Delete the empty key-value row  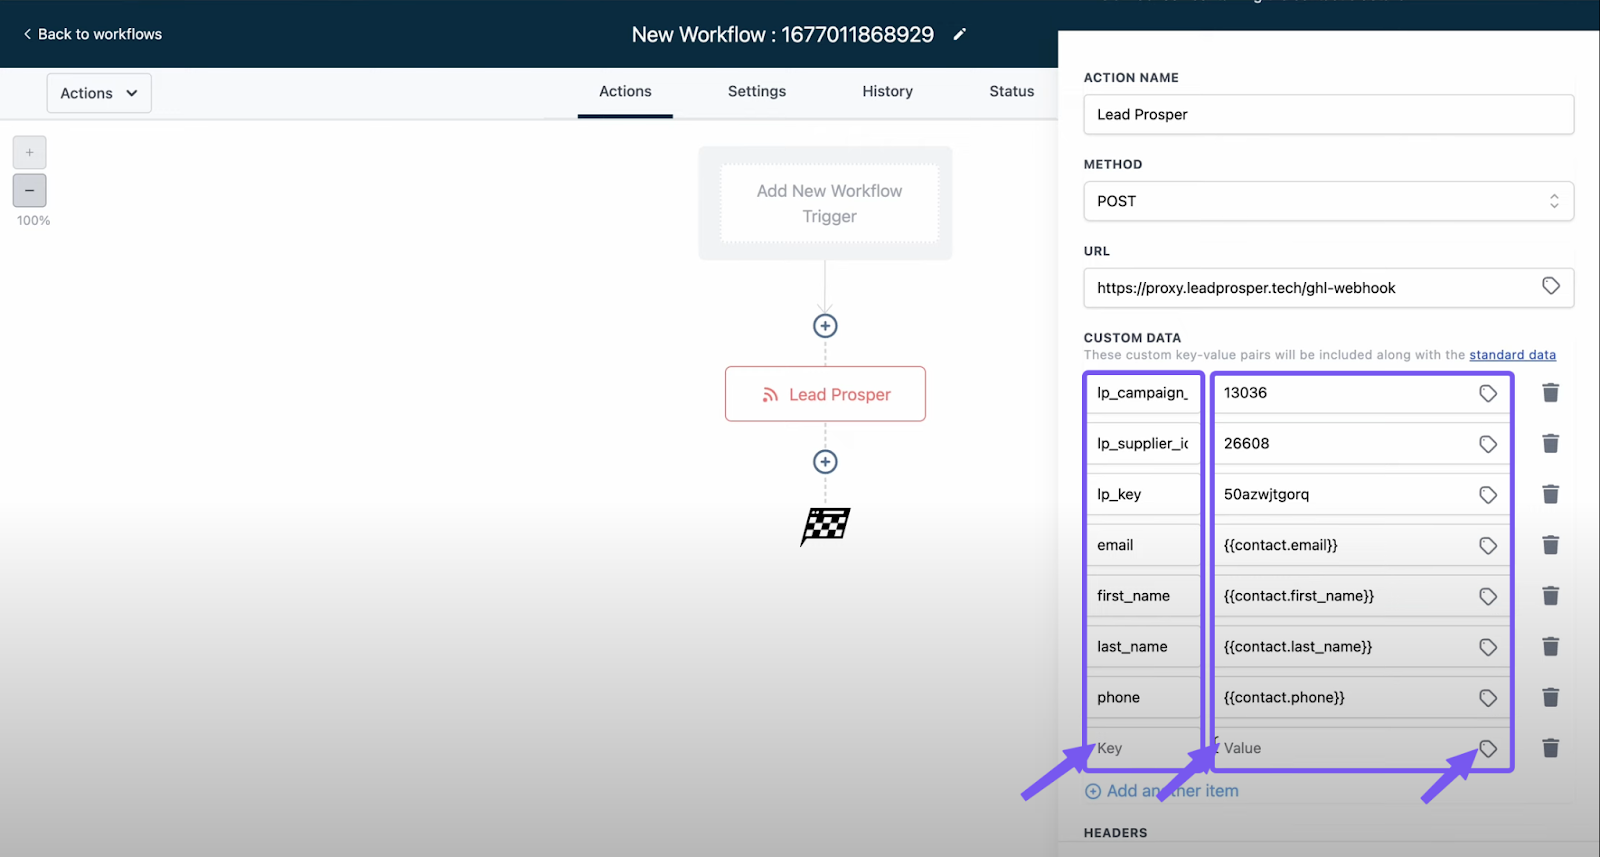click(1551, 748)
